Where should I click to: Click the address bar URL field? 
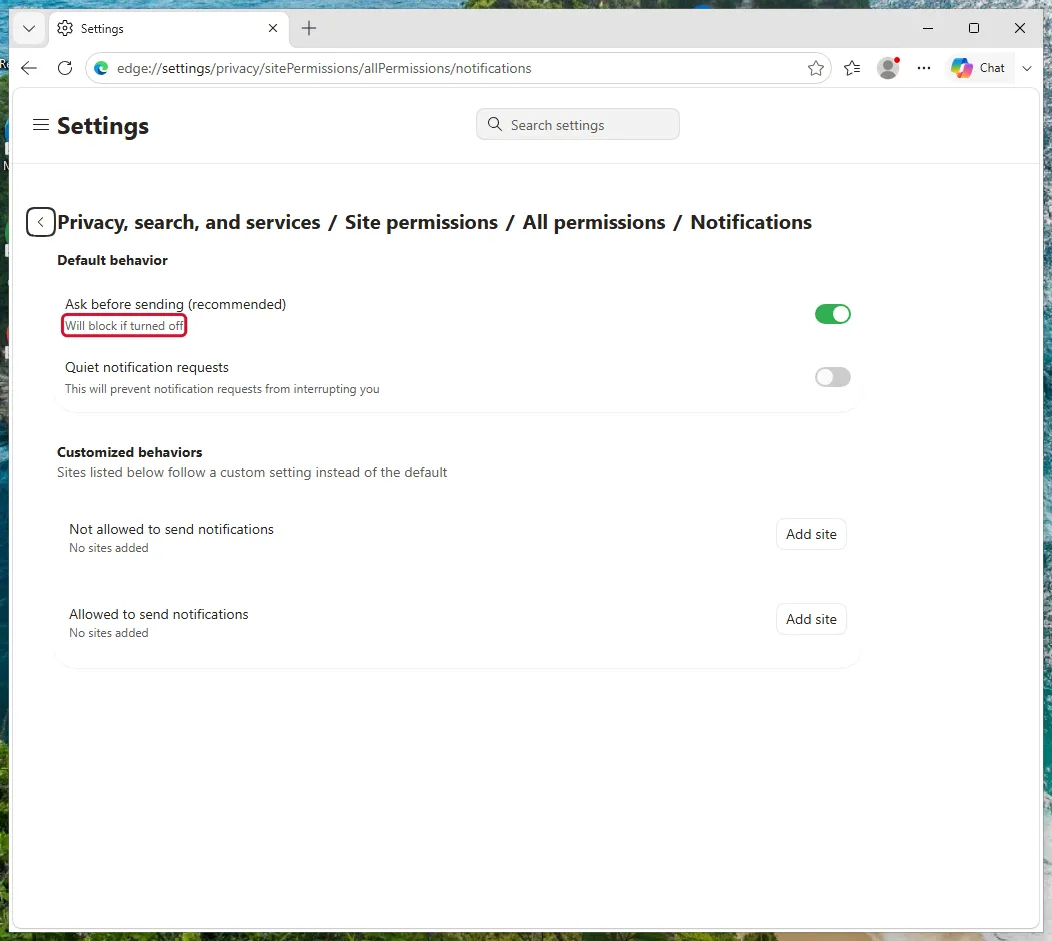click(x=458, y=68)
